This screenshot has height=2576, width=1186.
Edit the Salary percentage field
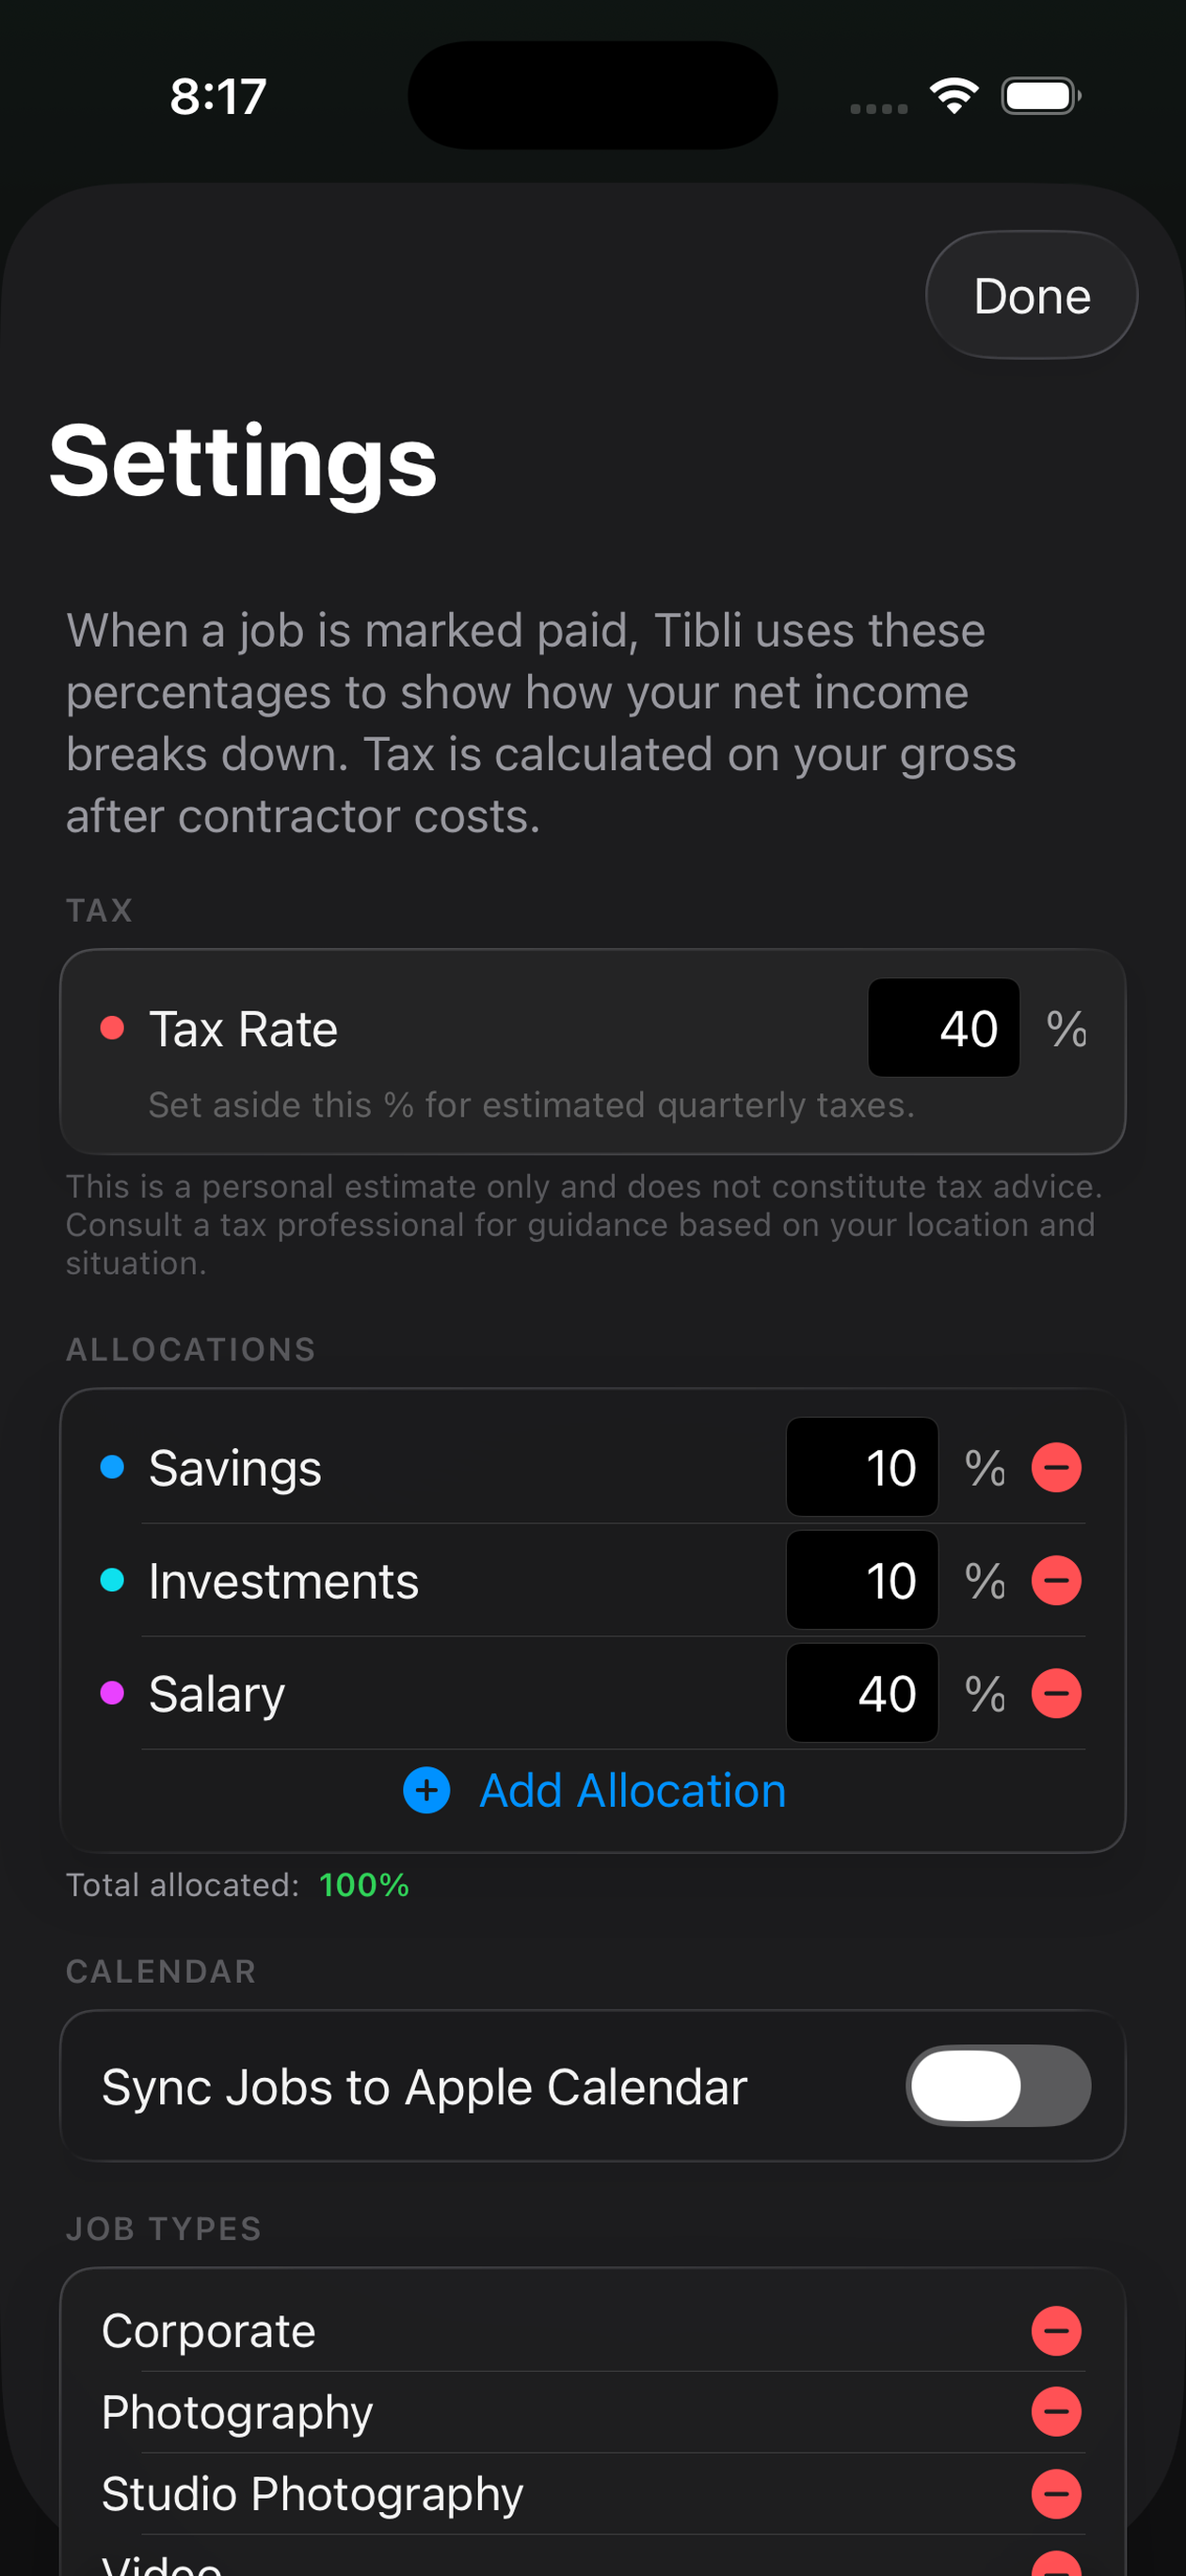coord(862,1693)
